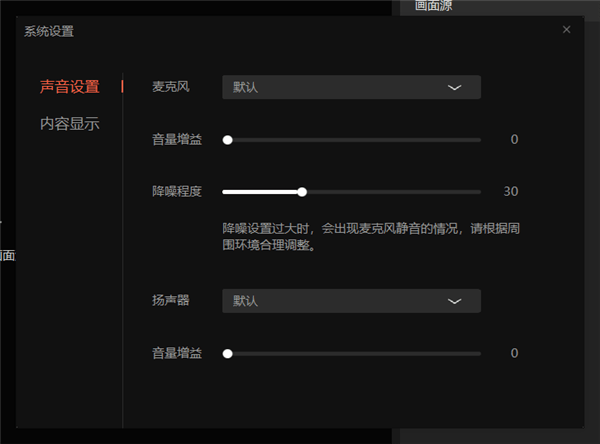Click the chevron arrow in 扬声器 dropdown
600x444 pixels.
(454, 301)
